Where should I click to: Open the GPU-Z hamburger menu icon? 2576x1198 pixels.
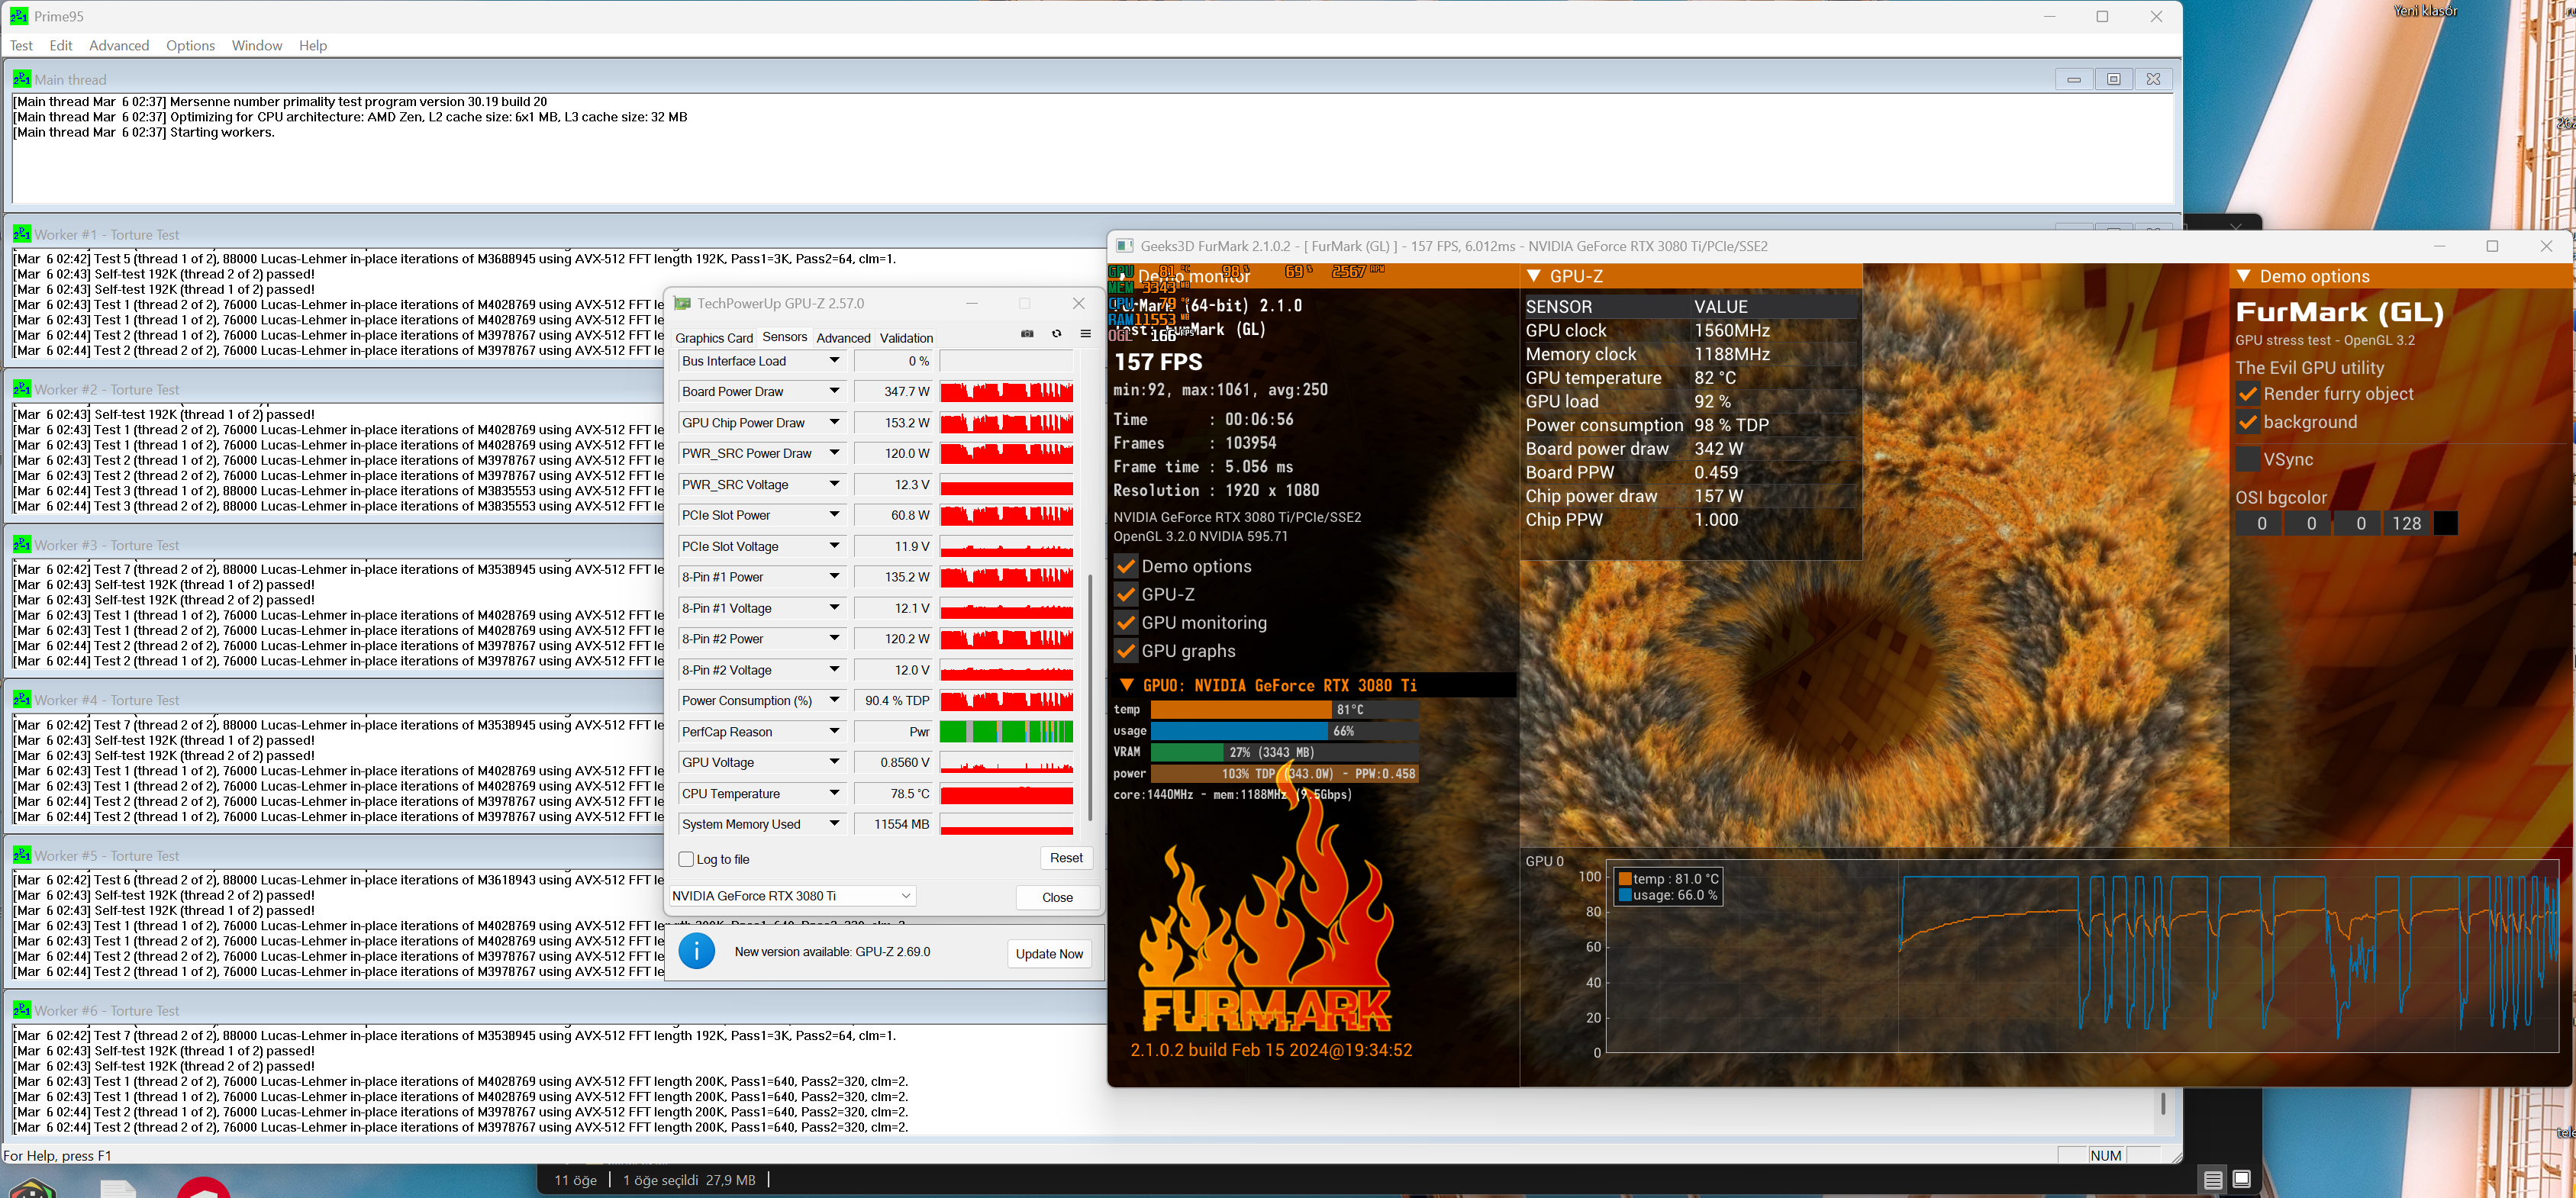pyautogui.click(x=1085, y=334)
